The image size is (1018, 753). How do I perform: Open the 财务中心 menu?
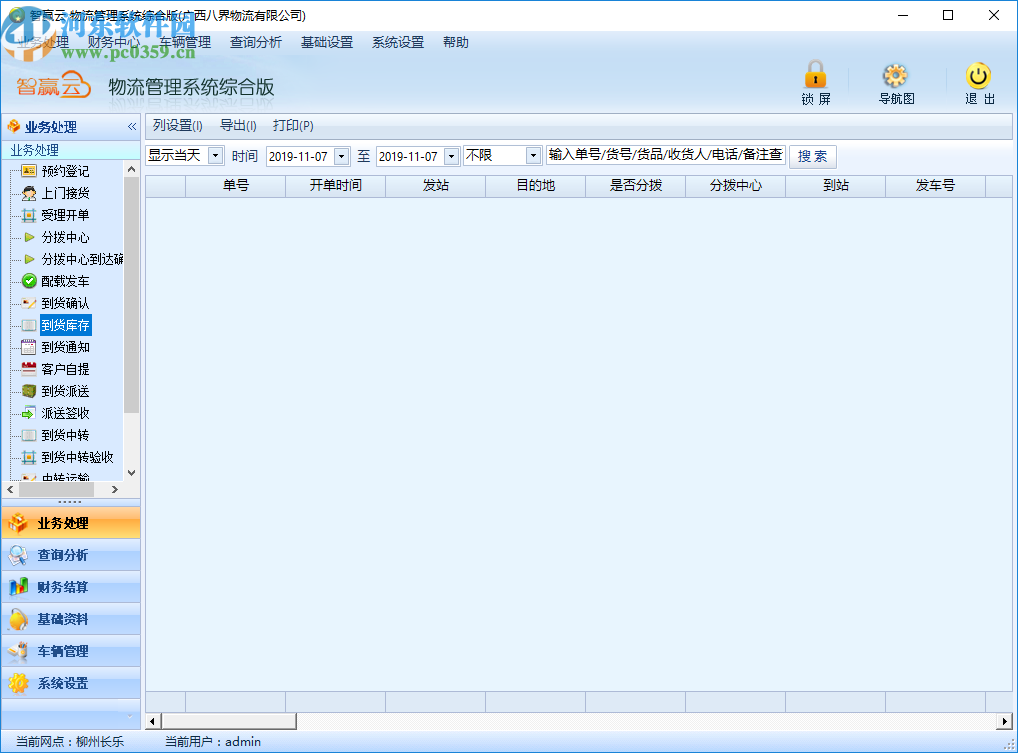[x=114, y=42]
